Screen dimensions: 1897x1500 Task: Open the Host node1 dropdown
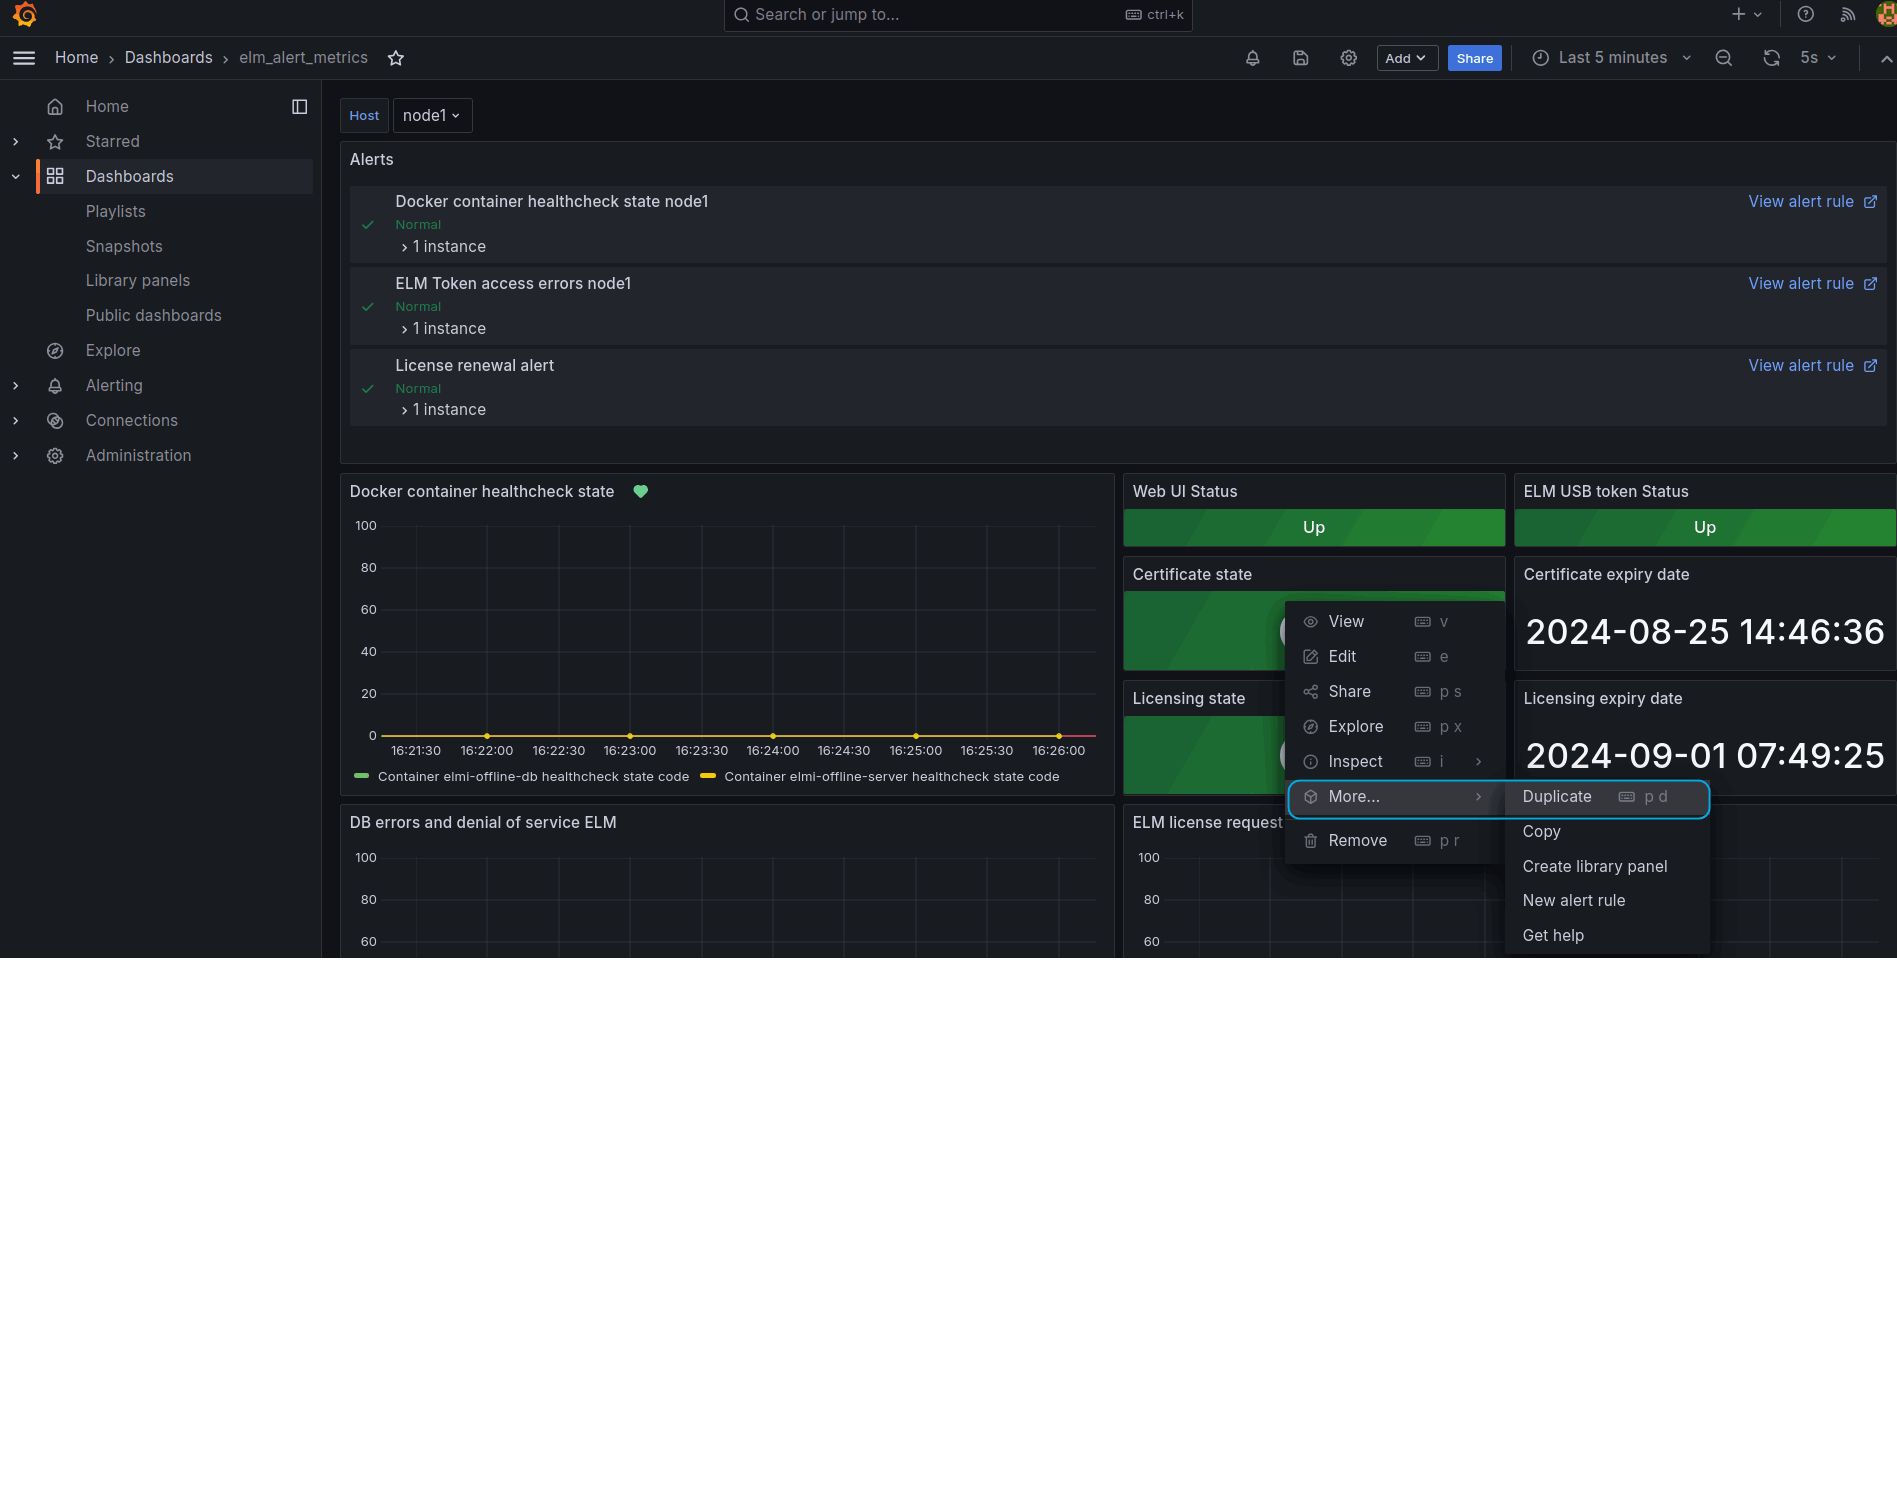click(432, 116)
